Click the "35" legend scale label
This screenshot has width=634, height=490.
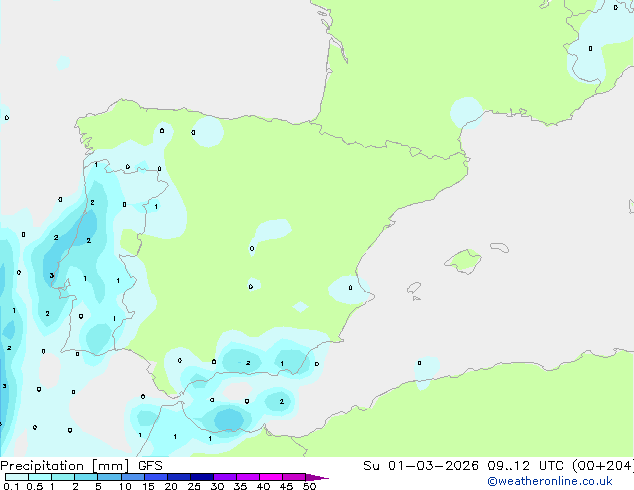click(240, 486)
